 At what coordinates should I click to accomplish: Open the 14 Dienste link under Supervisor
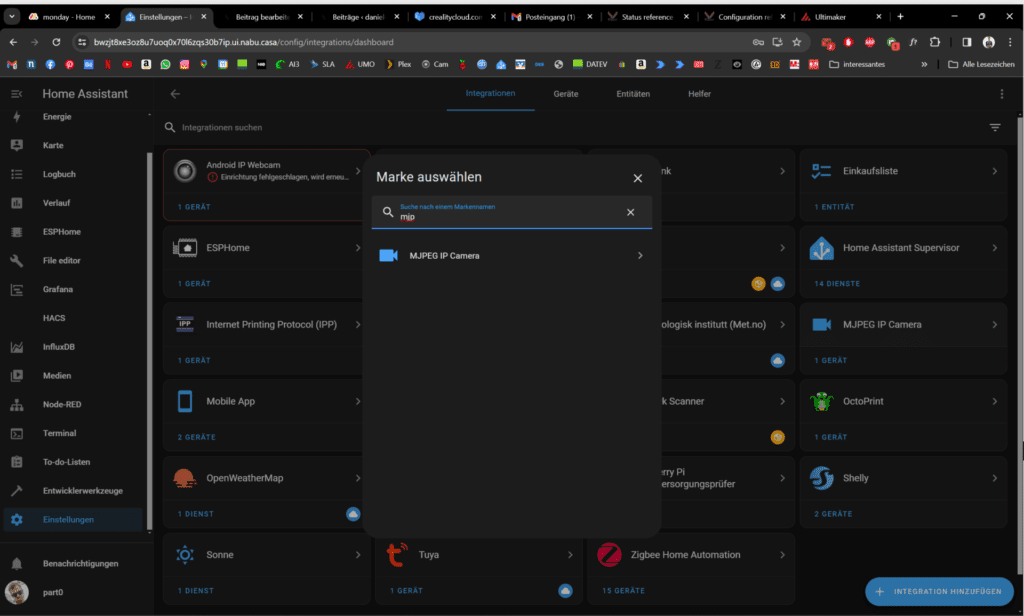[837, 284]
